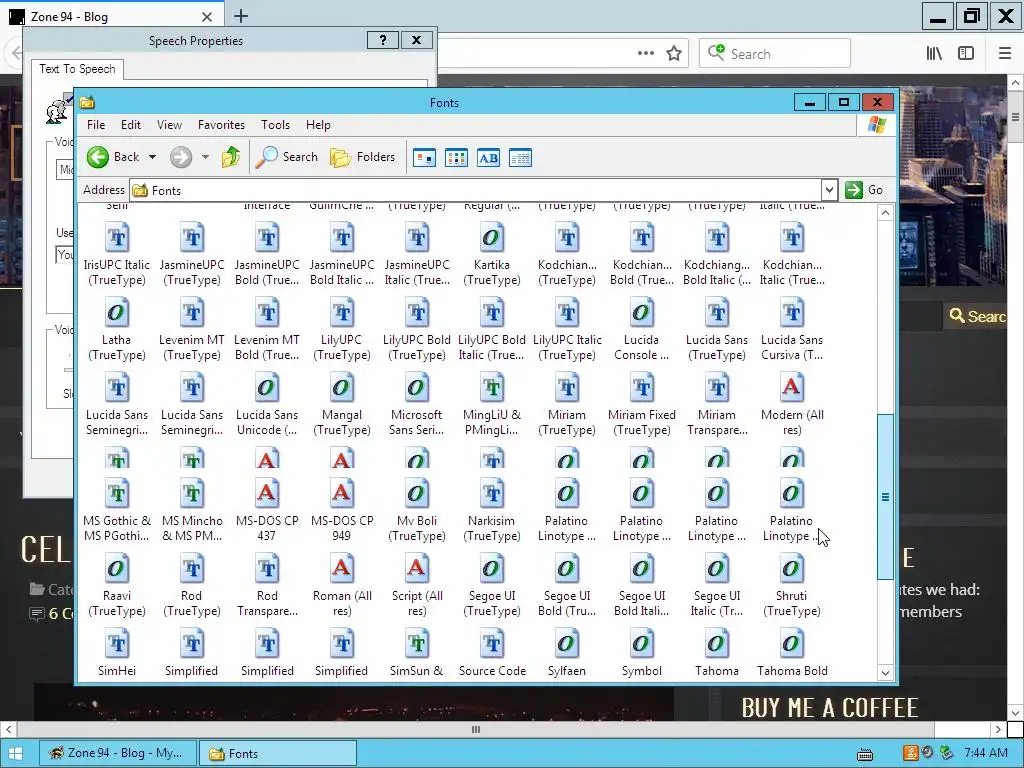Open the Search pane in Fonts window
The width and height of the screenshot is (1024, 768).
pyautogui.click(x=287, y=157)
